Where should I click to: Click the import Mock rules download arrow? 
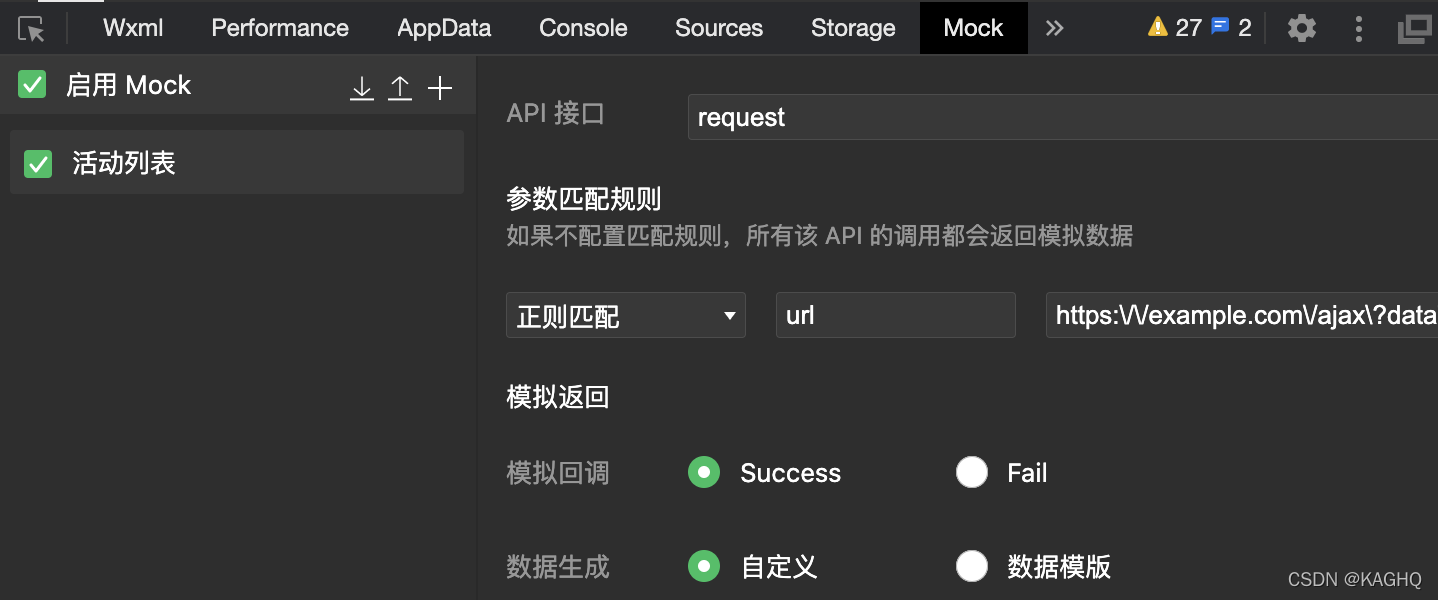tap(361, 88)
